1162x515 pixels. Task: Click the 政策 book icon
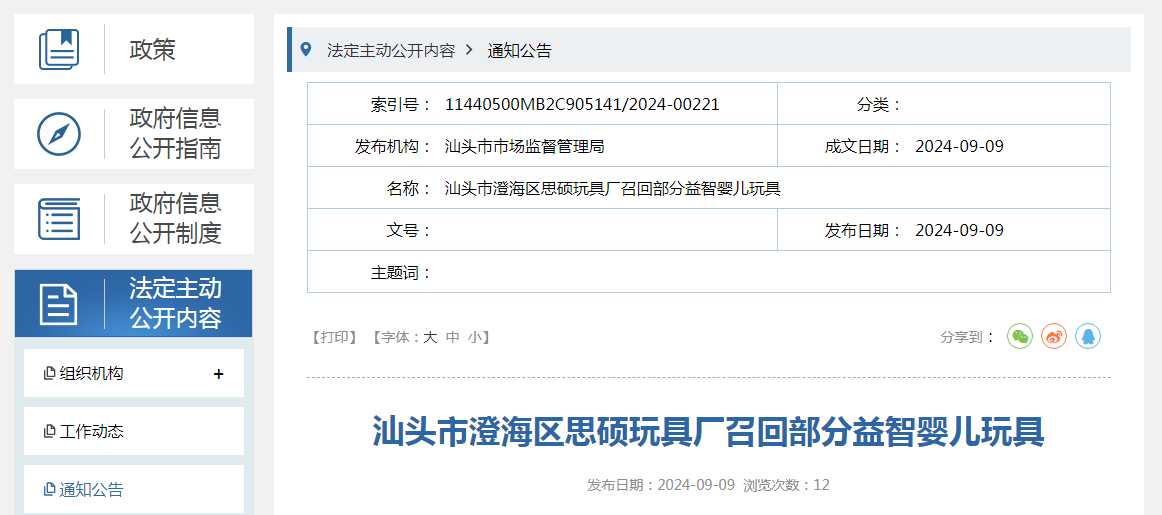[59, 49]
